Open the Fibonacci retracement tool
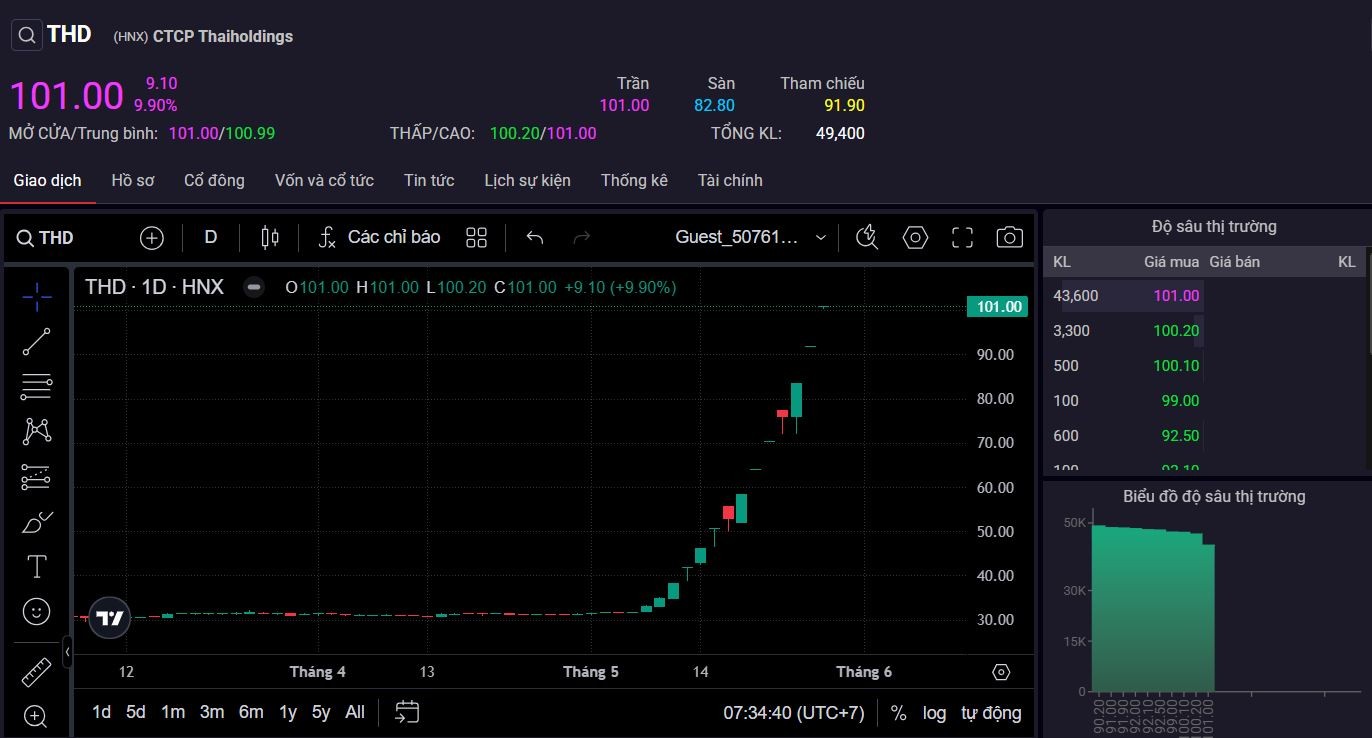This screenshot has width=1372, height=738. coord(37,386)
